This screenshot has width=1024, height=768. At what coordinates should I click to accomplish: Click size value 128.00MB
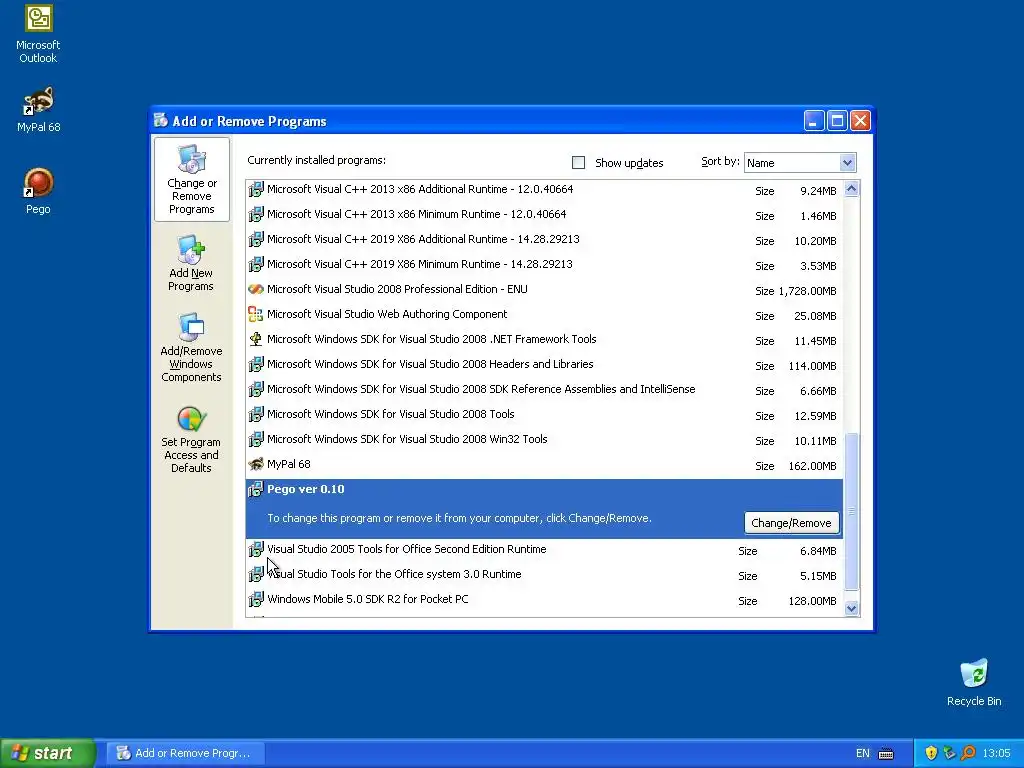(812, 601)
